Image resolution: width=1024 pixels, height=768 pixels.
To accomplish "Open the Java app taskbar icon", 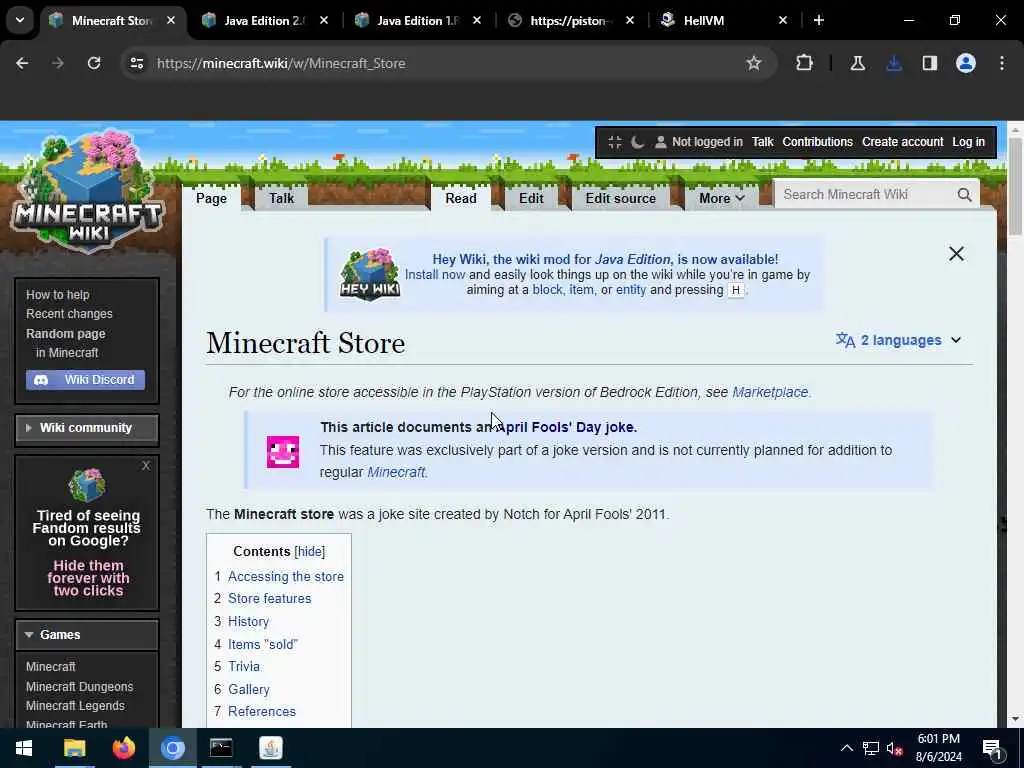I will (270, 748).
